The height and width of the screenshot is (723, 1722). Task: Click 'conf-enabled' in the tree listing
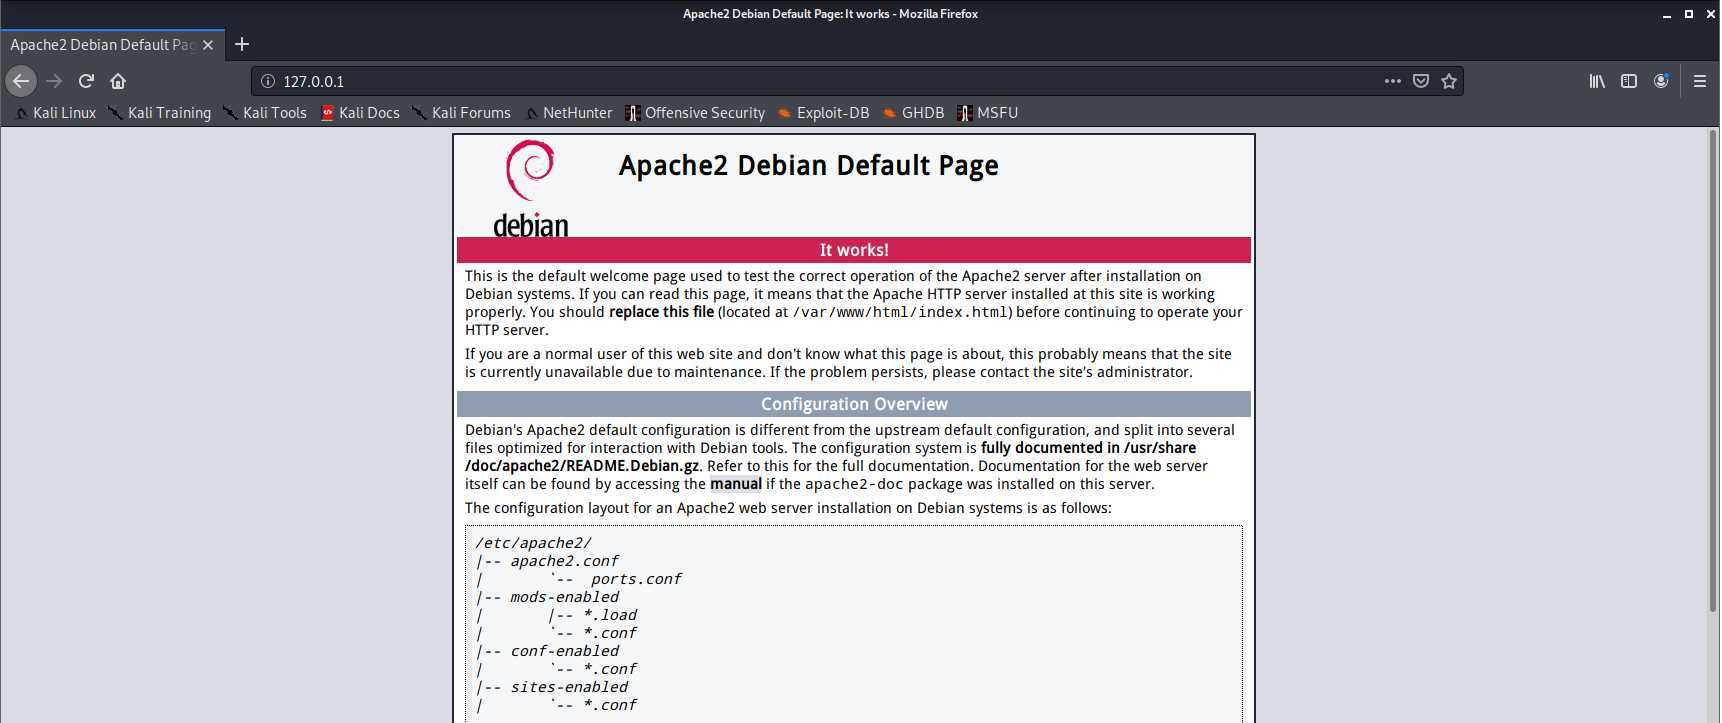tap(564, 651)
